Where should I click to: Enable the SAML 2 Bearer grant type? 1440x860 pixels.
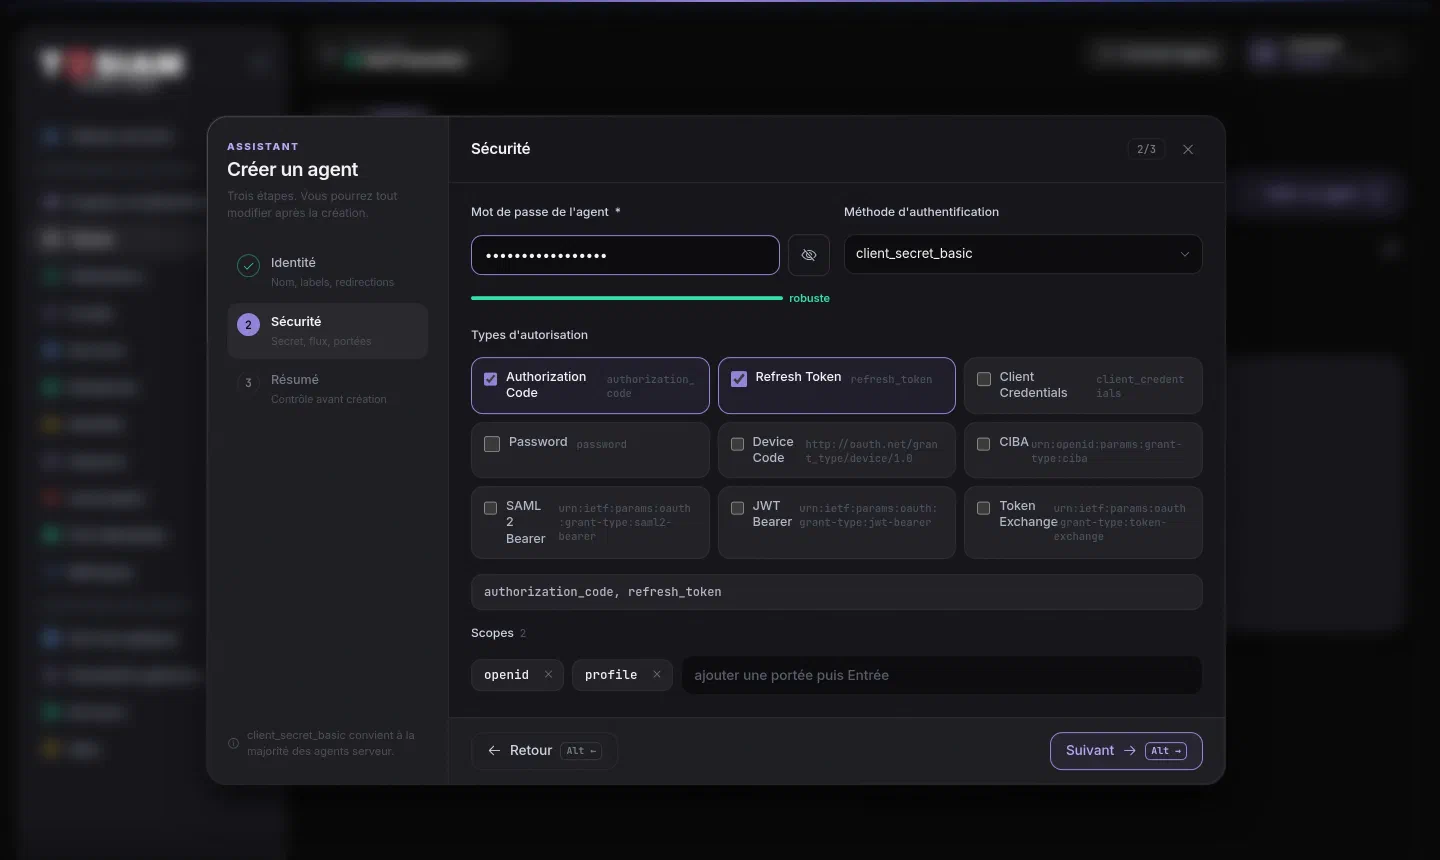491,508
